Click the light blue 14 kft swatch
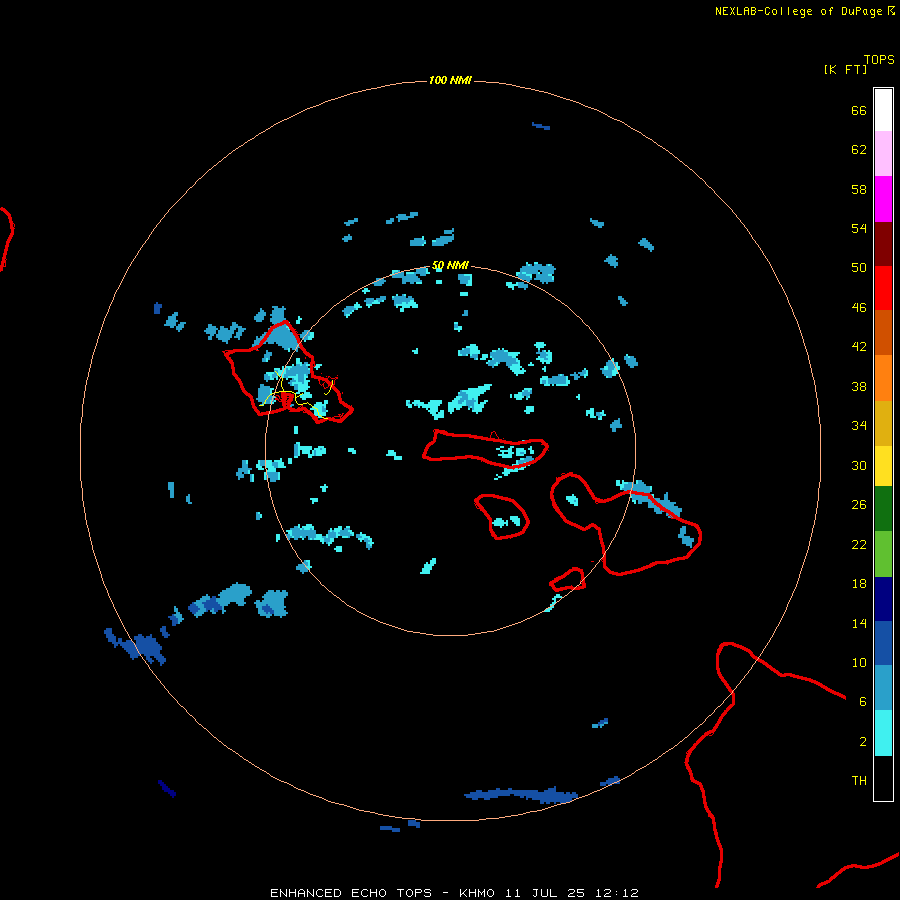This screenshot has width=900, height=900. pyautogui.click(x=883, y=687)
